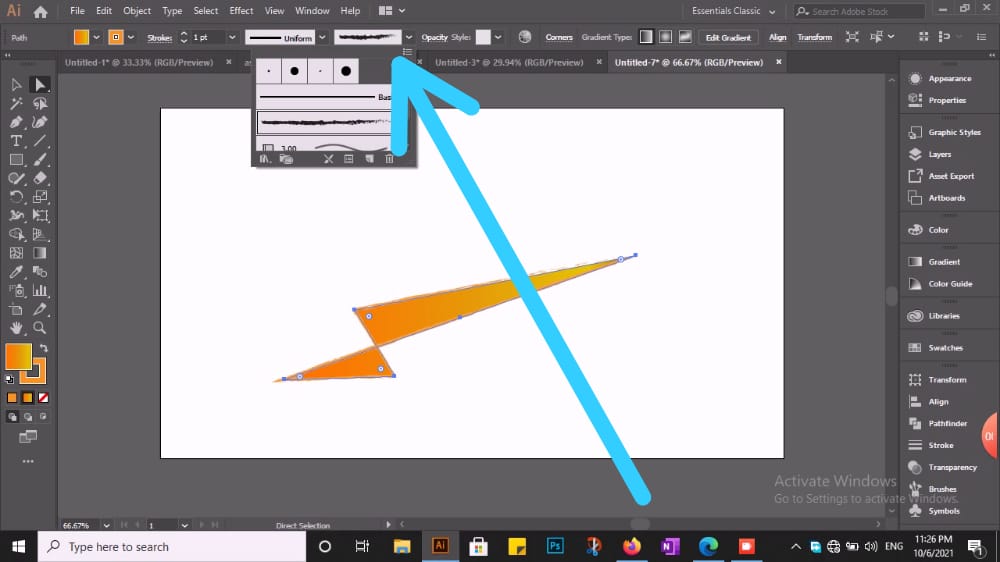This screenshot has width=1000, height=562.
Task: Select the Direct Selection tool
Action: point(40,85)
